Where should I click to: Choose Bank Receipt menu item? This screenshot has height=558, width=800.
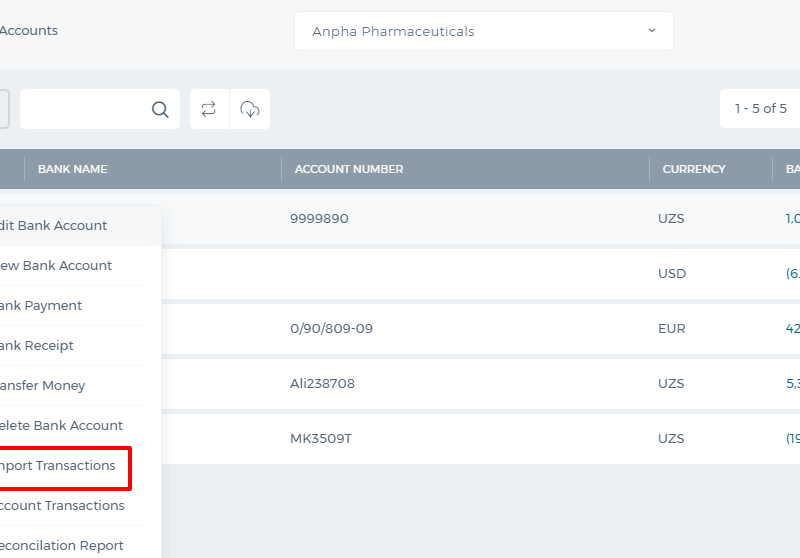click(x=37, y=346)
